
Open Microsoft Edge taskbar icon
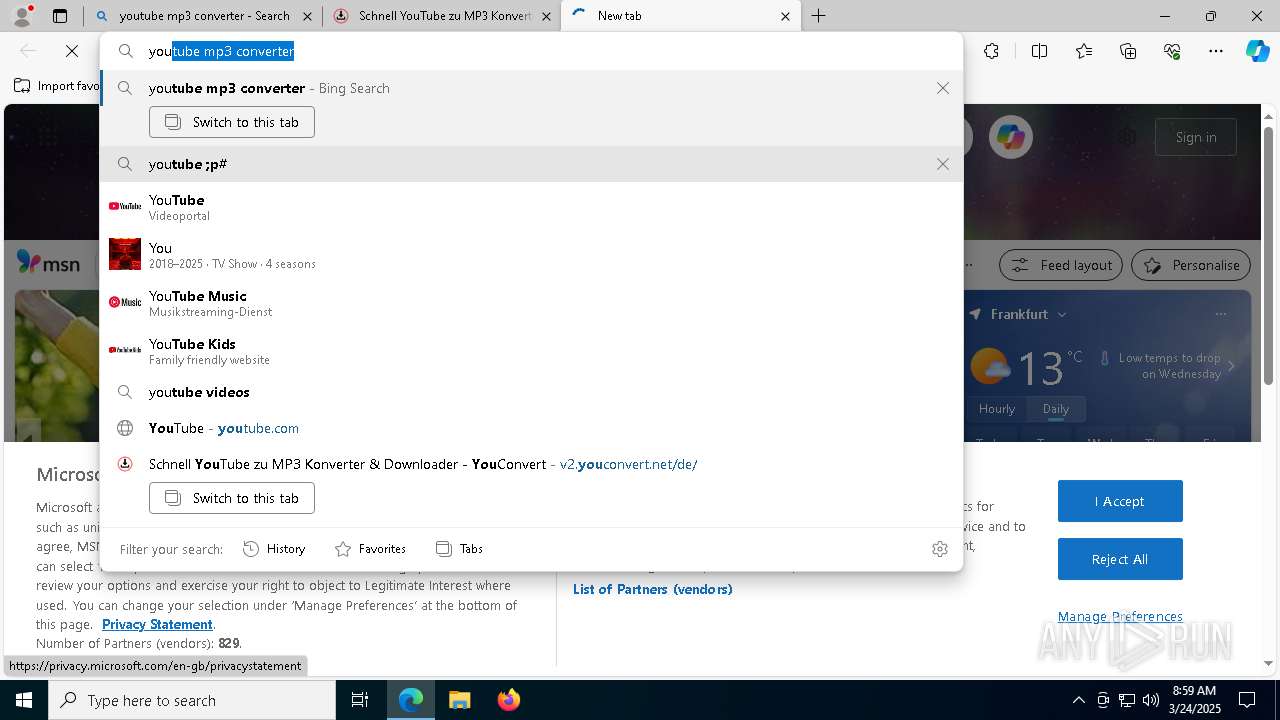411,700
